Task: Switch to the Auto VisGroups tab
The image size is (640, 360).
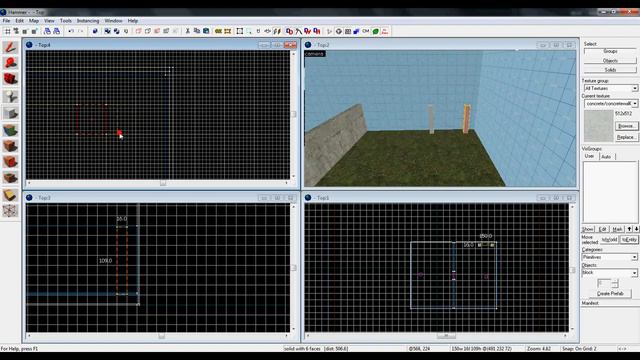Action: [606, 157]
